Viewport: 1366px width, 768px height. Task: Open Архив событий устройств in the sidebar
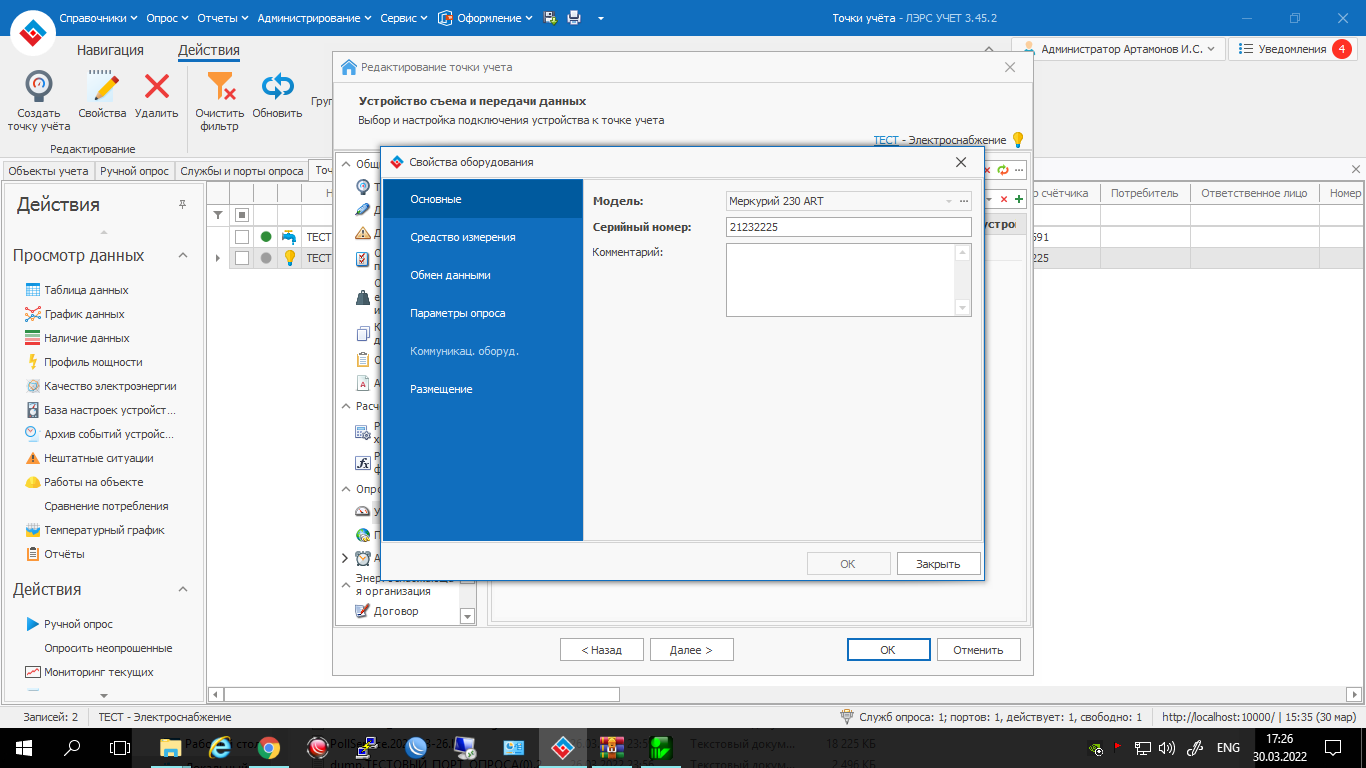[x=108, y=434]
